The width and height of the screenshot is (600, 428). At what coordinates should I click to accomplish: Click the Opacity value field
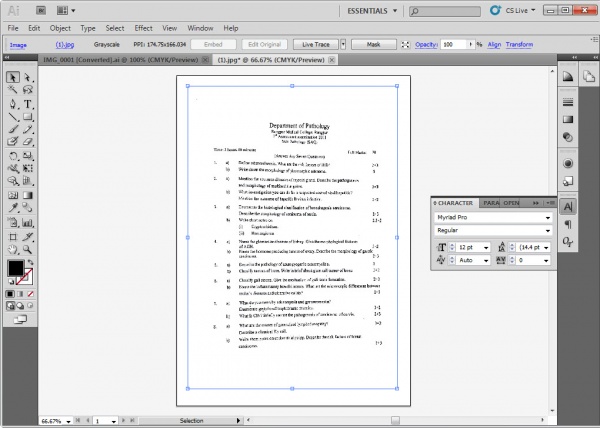tap(450, 45)
